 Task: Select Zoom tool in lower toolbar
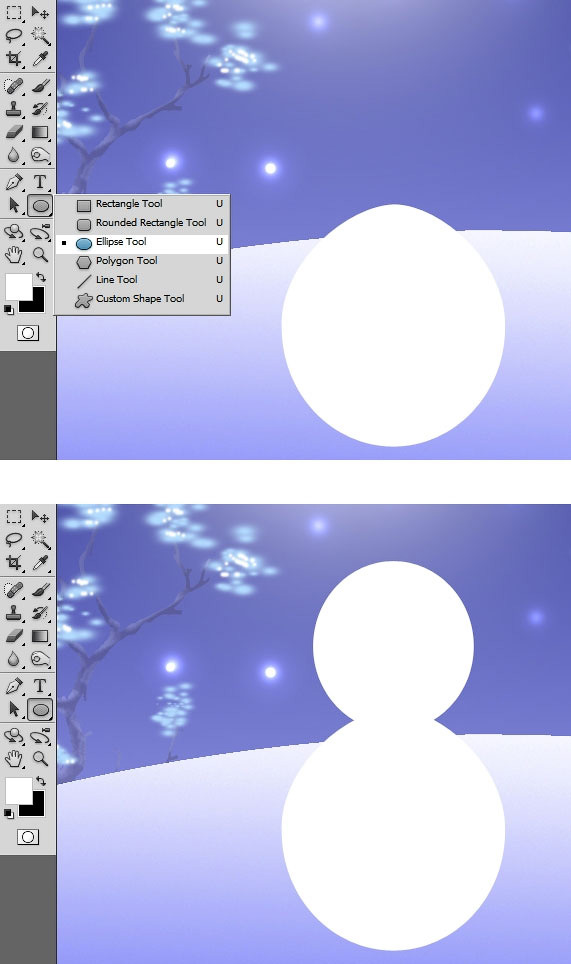point(41,759)
